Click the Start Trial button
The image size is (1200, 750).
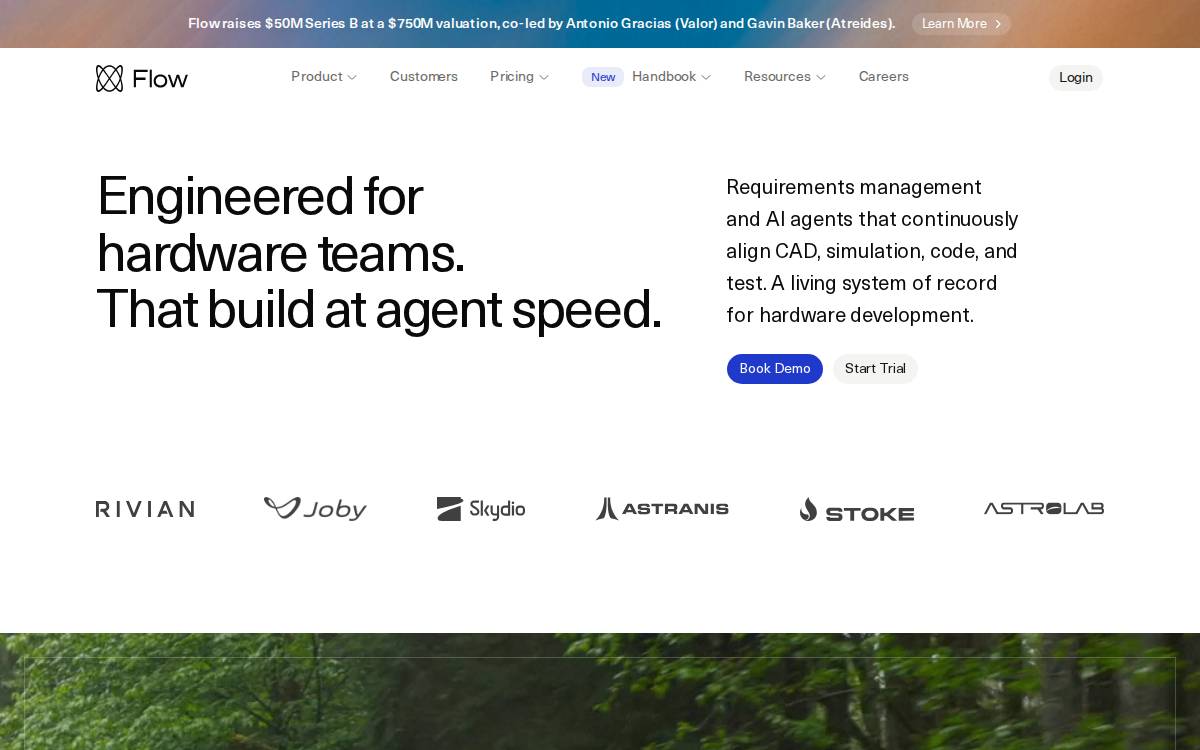[x=875, y=369]
